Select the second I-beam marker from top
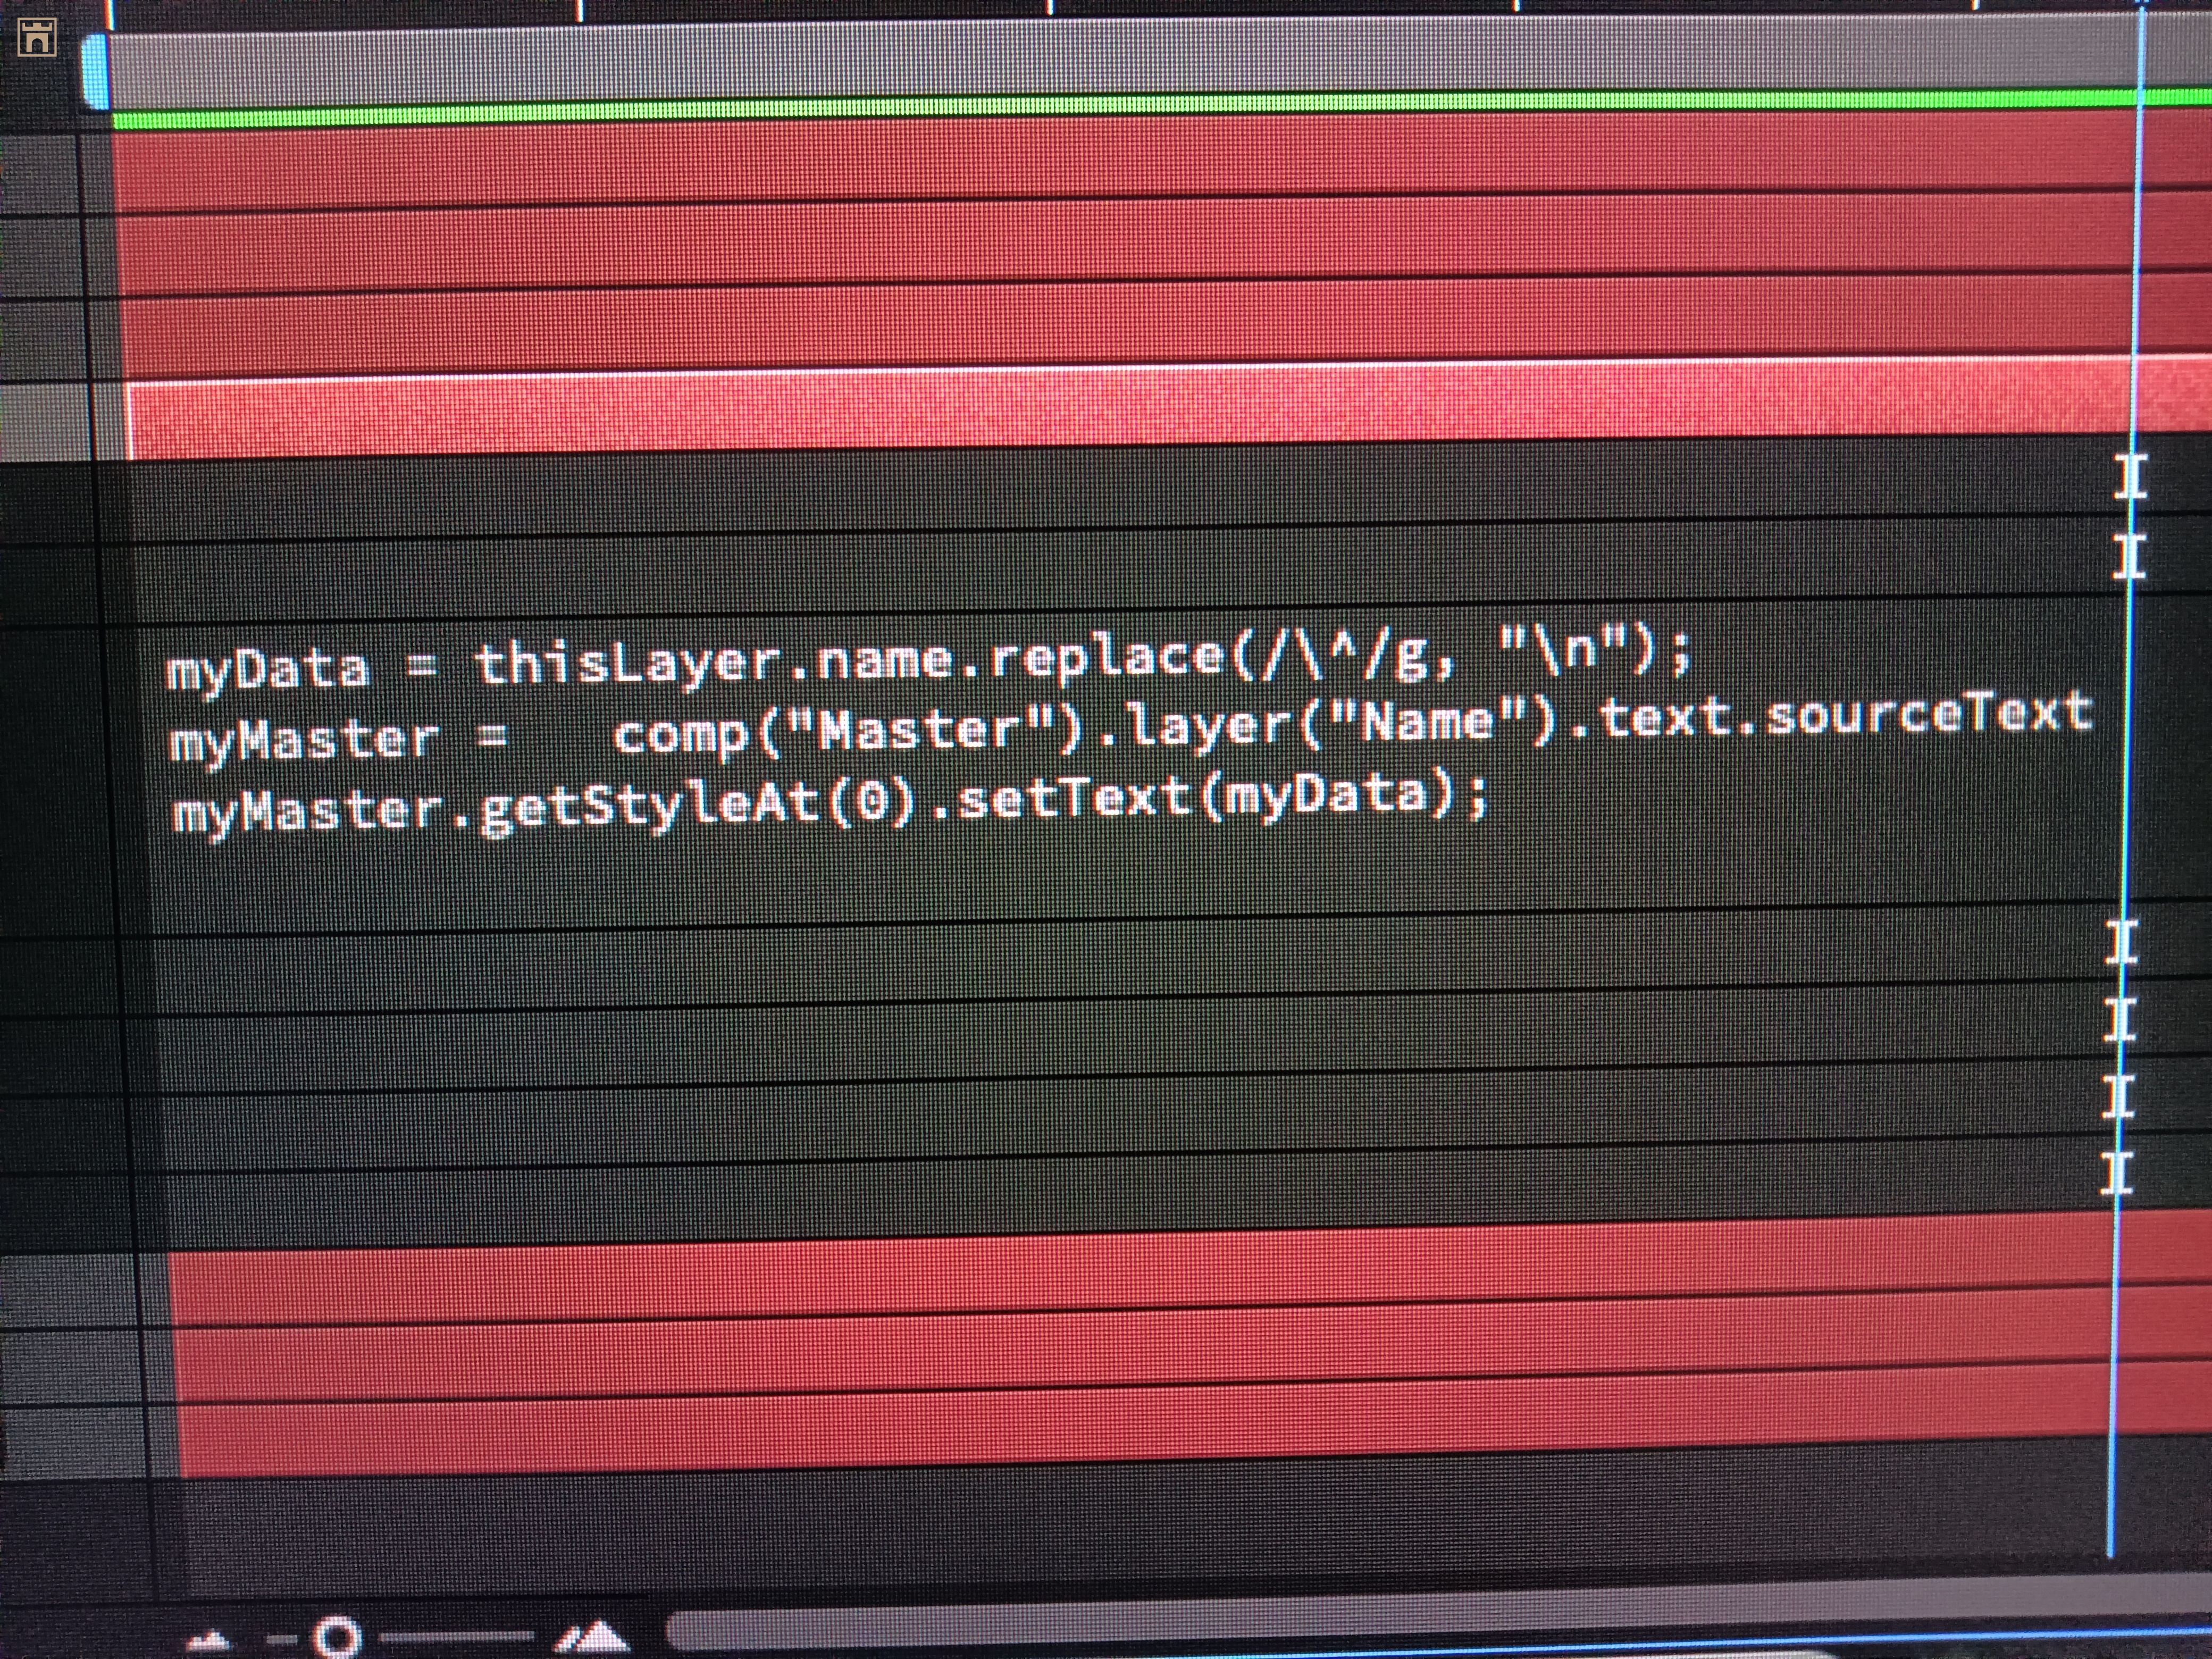The height and width of the screenshot is (1659, 2212). coord(2129,556)
